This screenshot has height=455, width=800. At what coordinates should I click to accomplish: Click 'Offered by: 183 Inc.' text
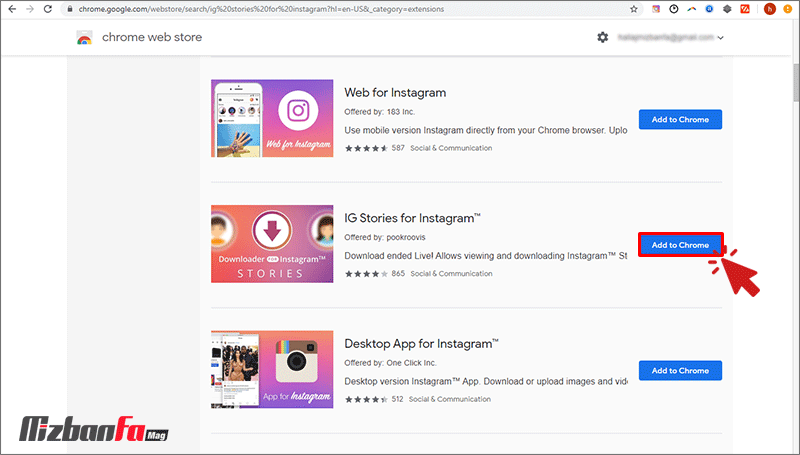point(380,112)
